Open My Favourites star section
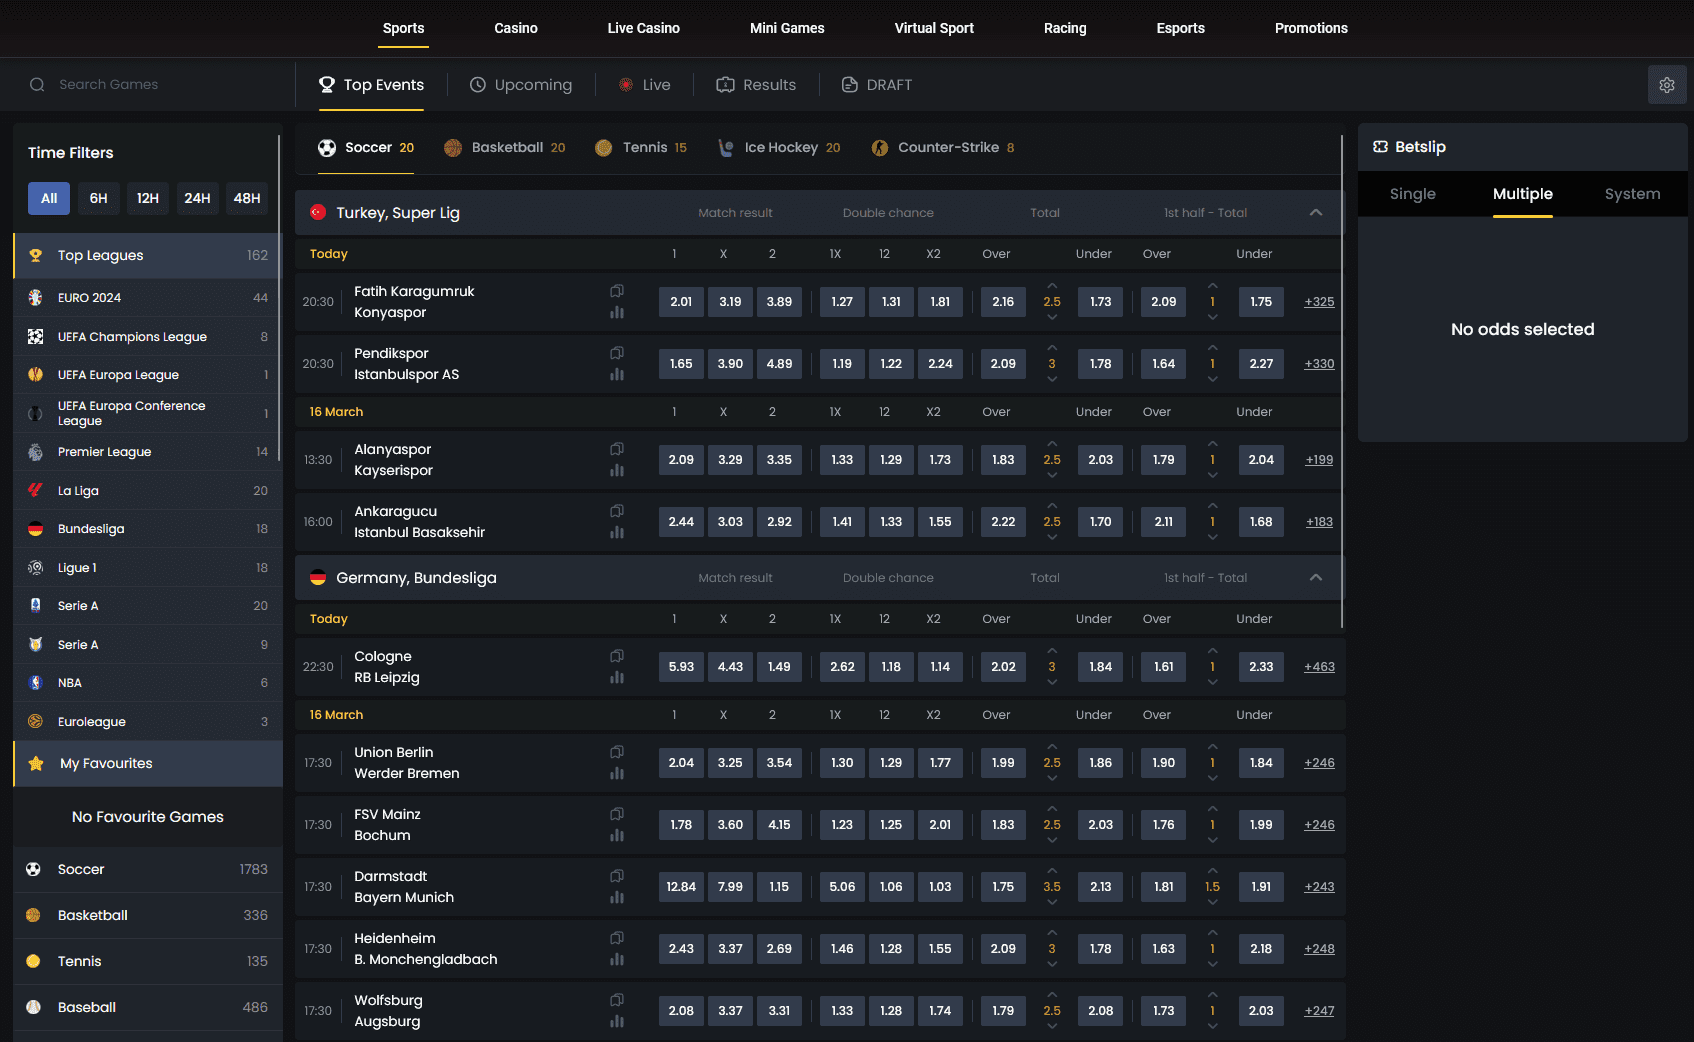The height and width of the screenshot is (1042, 1694). (36, 763)
